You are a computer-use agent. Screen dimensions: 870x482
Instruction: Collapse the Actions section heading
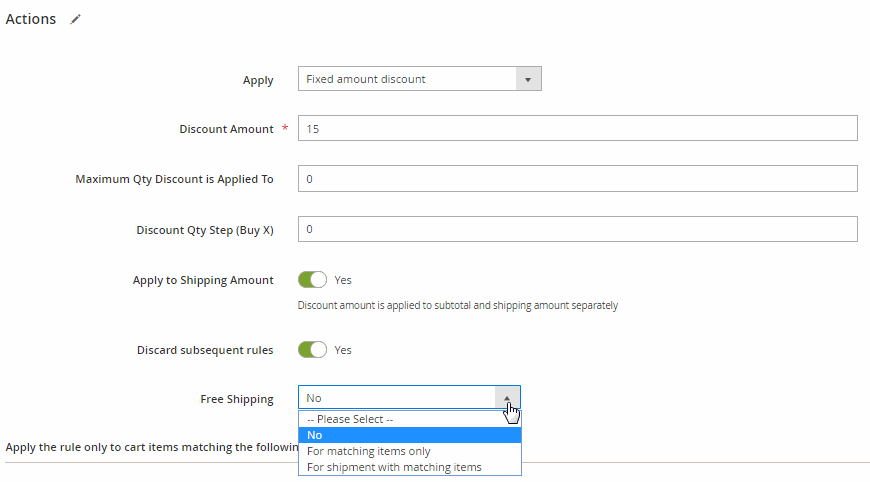tap(31, 19)
